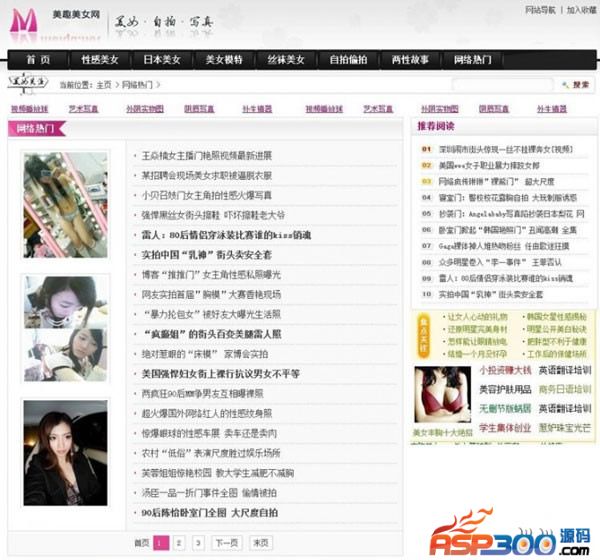
Task: Click the 小投资赚大钱 ad link
Action: point(505,370)
